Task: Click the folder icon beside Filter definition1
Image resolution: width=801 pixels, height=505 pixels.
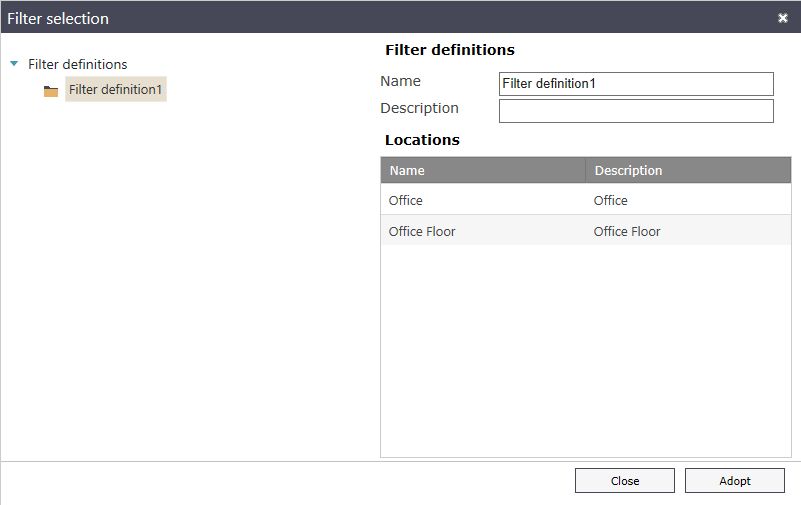Action: 51,91
